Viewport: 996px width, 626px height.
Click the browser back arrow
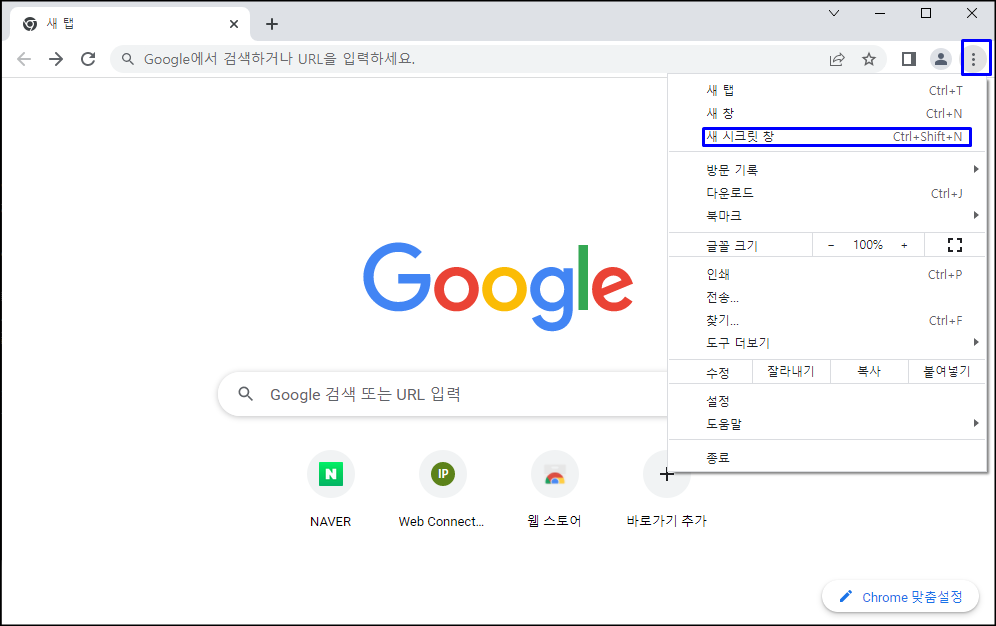click(24, 59)
